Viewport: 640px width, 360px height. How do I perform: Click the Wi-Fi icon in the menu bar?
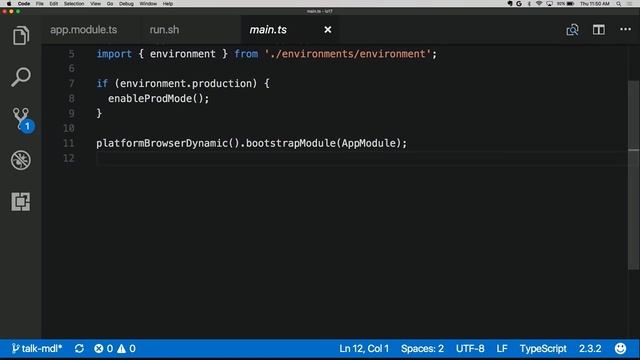539,4
